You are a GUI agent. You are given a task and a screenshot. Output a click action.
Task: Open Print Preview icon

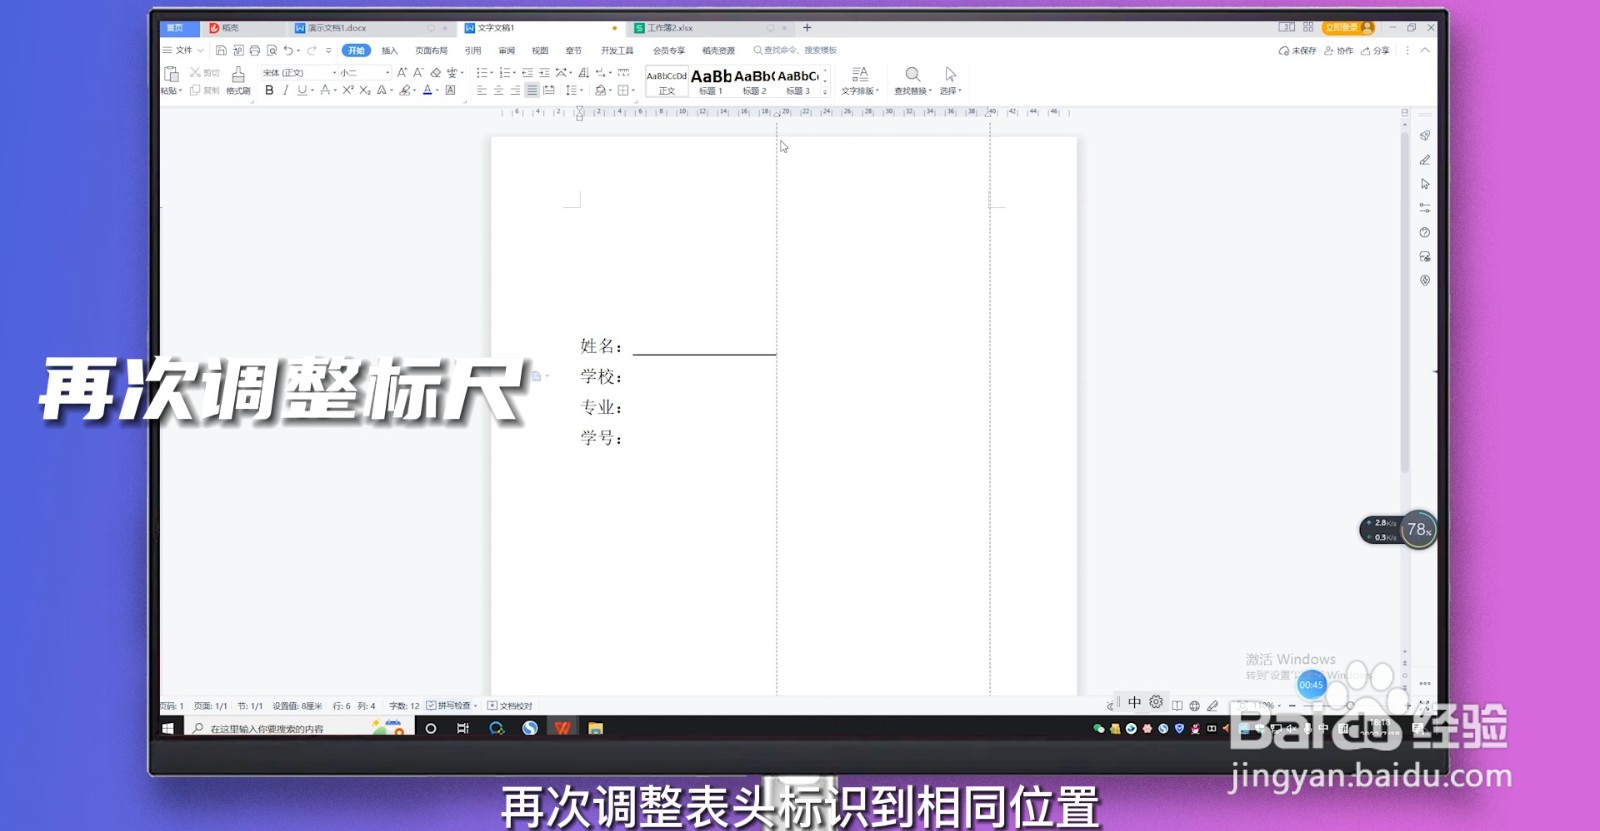[x=272, y=50]
